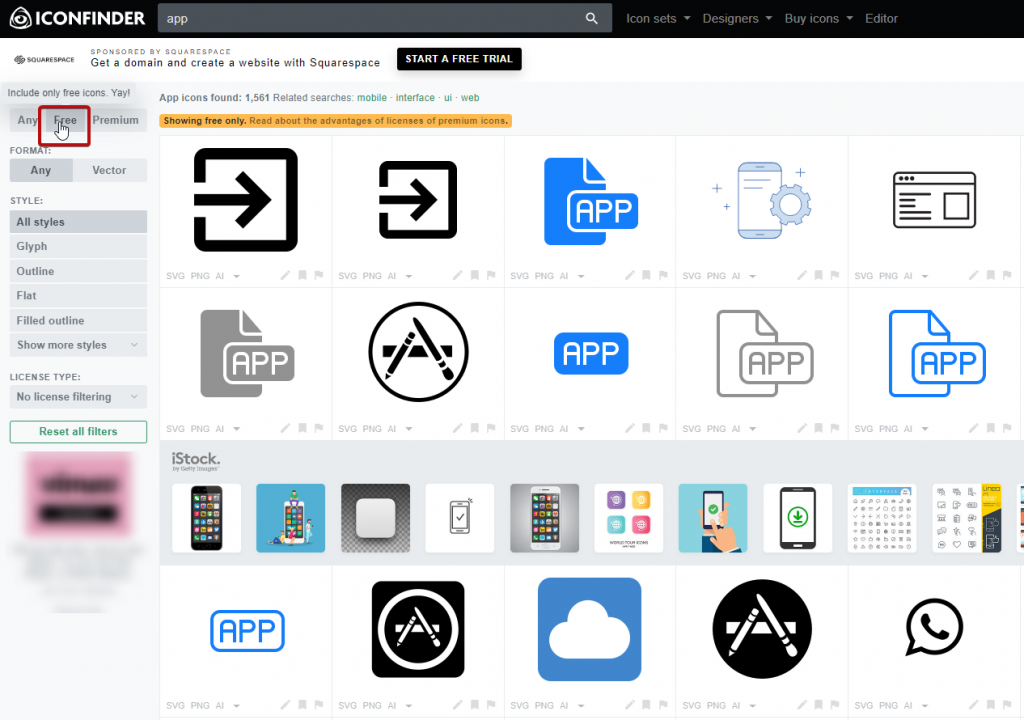This screenshot has height=720, width=1024.
Task: Click the search magnifier icon in the header
Action: pos(592,18)
